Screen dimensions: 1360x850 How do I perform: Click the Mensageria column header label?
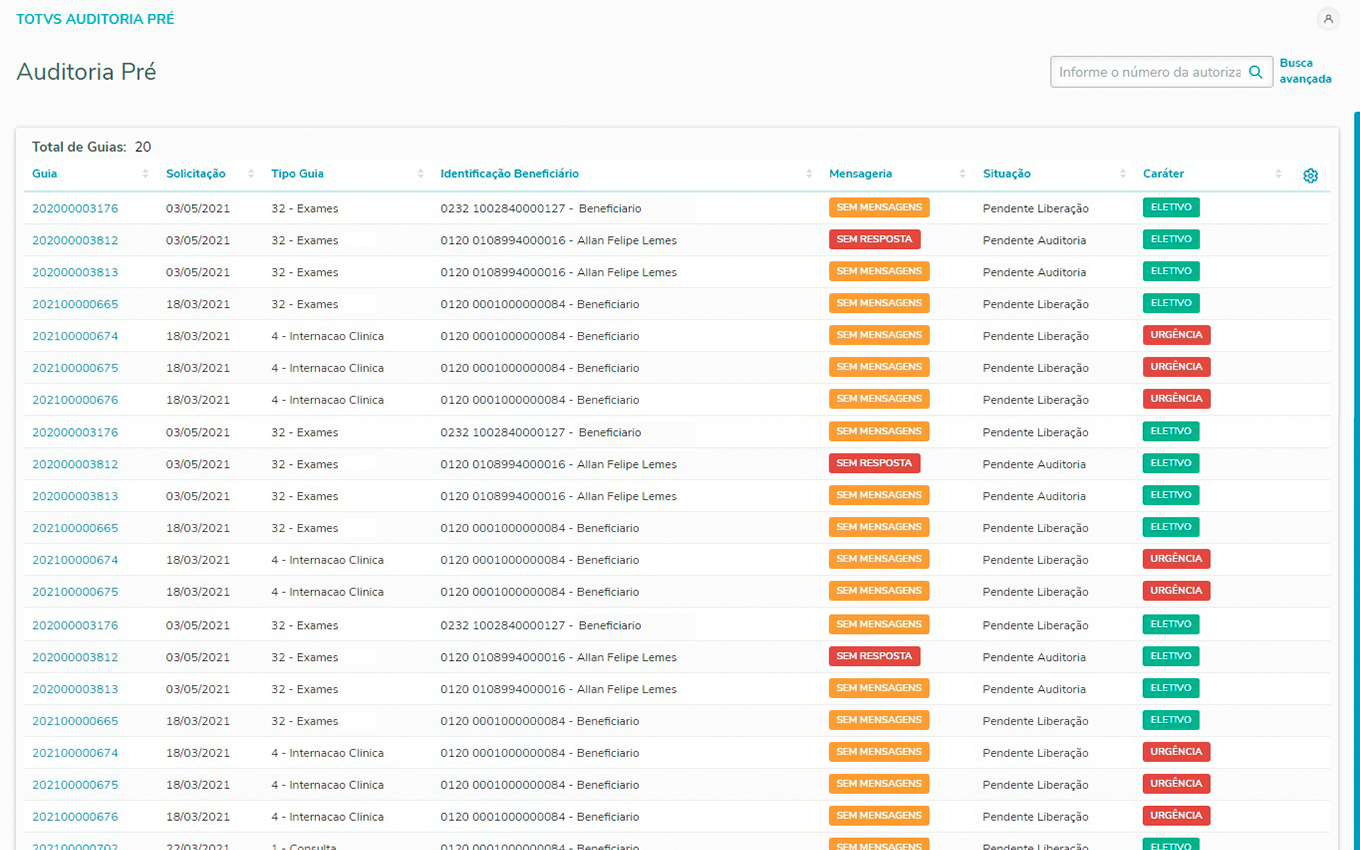860,174
